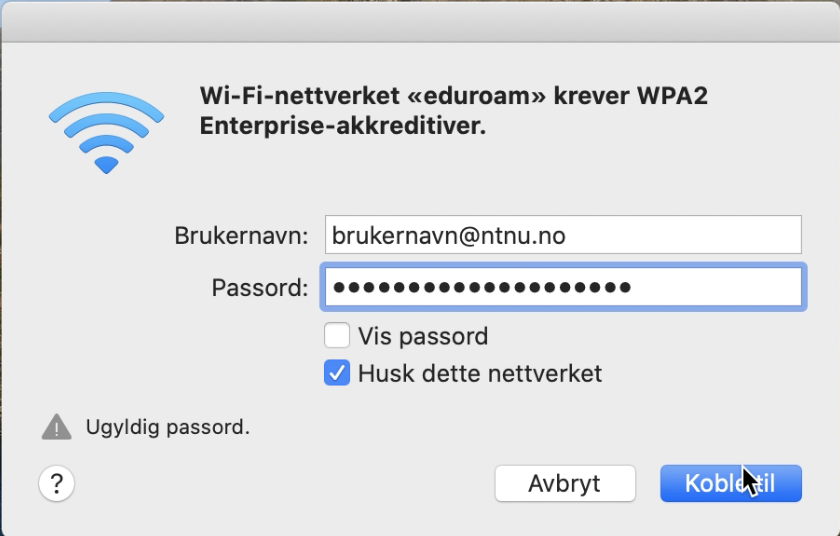
Task: Click the blue checkmark in Husk checkbox
Action: click(x=337, y=373)
